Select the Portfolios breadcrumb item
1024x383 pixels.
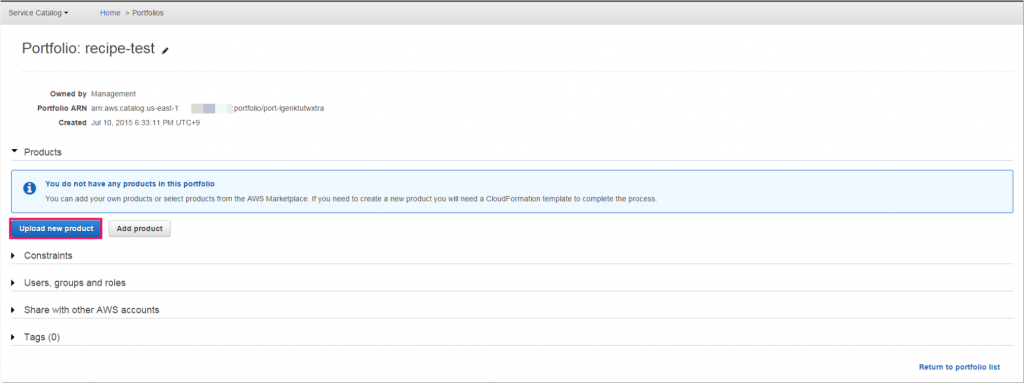(148, 12)
